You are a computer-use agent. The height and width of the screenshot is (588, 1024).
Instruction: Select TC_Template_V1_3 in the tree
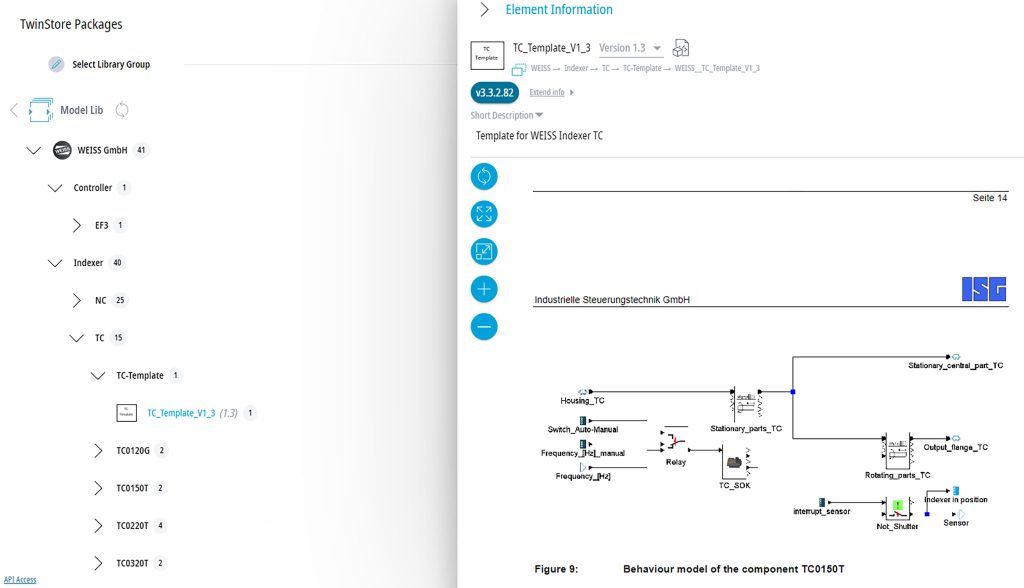(181, 413)
